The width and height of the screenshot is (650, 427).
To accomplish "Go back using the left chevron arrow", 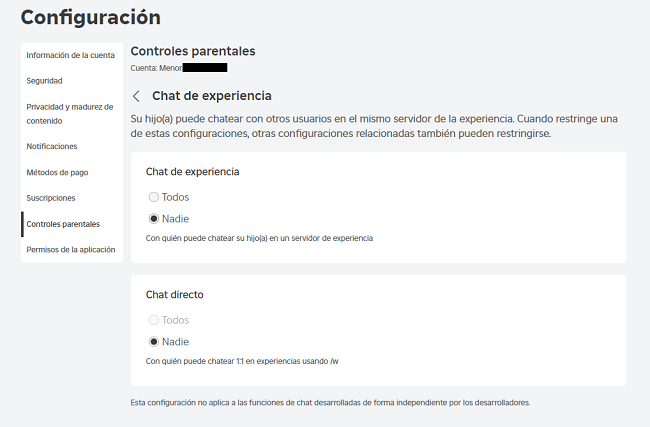I will coord(136,96).
